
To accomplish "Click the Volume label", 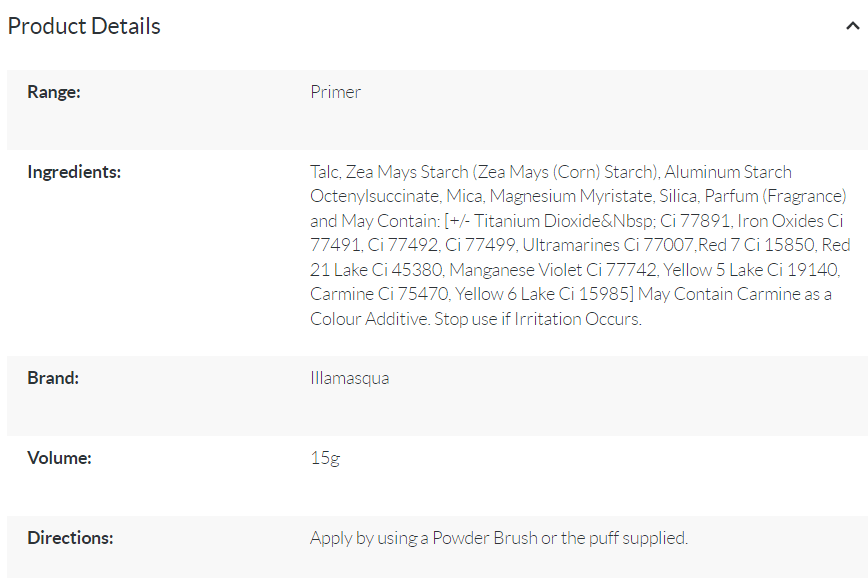I will pos(59,458).
